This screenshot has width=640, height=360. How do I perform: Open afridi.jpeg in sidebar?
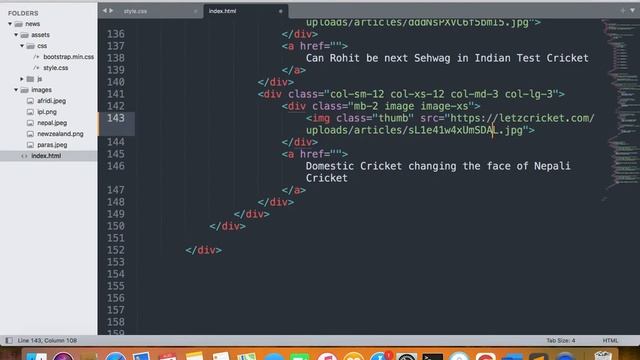tap(51, 101)
